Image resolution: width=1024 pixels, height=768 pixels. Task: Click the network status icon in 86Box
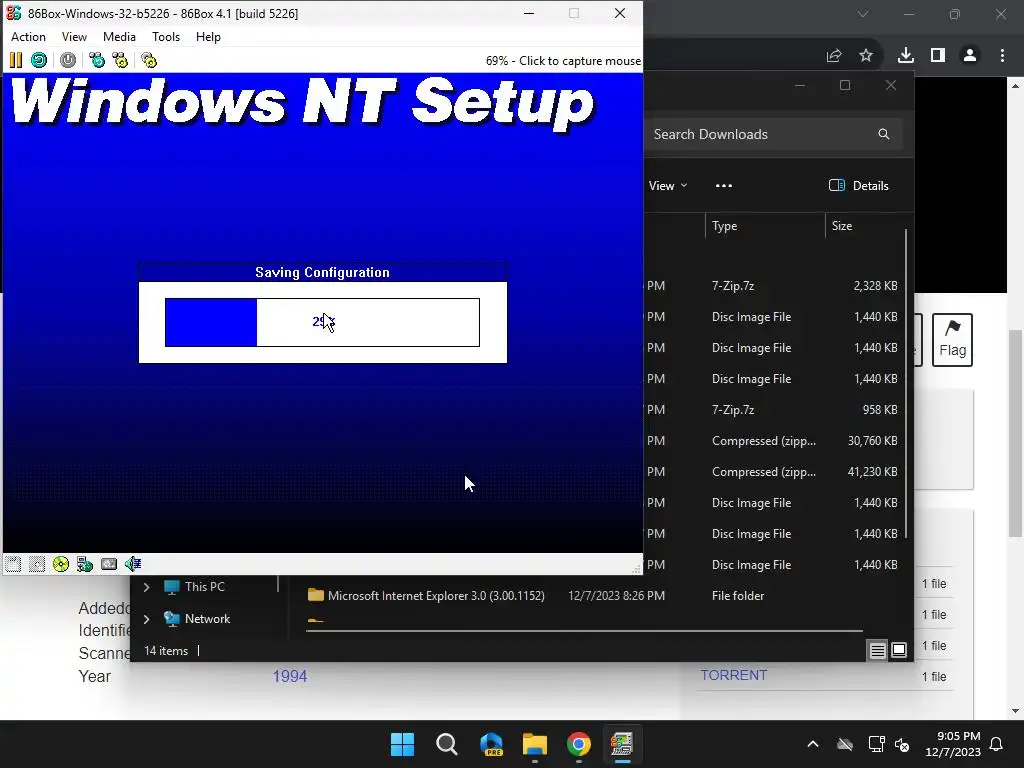(x=85, y=564)
